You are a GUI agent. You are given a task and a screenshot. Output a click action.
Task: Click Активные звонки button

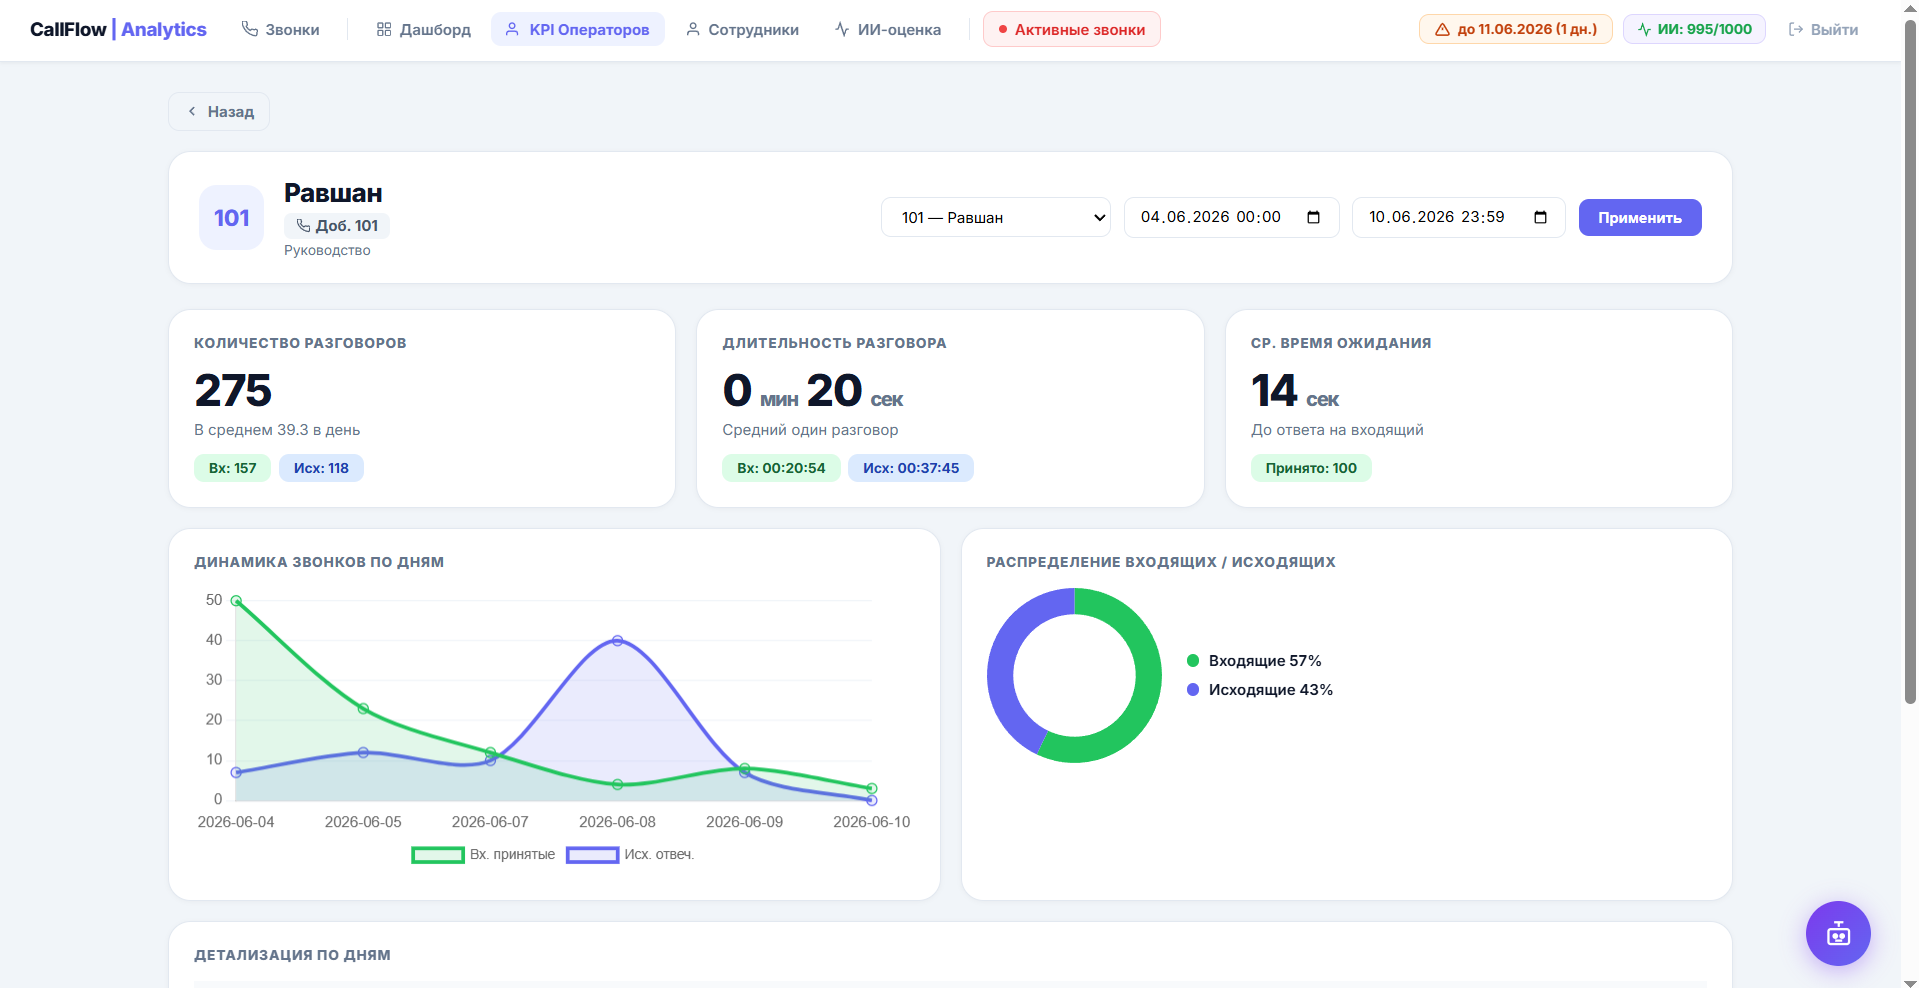pyautogui.click(x=1071, y=30)
